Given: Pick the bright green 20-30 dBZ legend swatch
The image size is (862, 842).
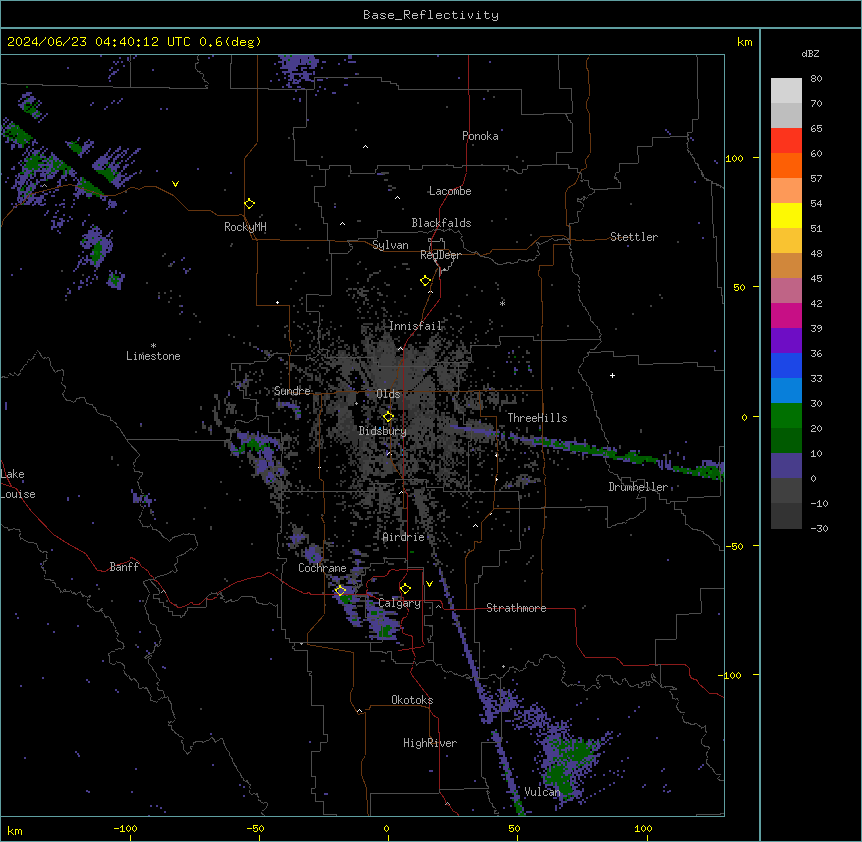Looking at the screenshot, I should point(786,416).
